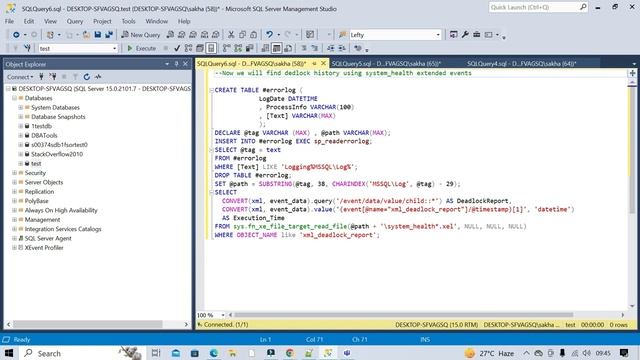Run the query with Execute
The width and height of the screenshot is (640, 360).
coord(142,48)
